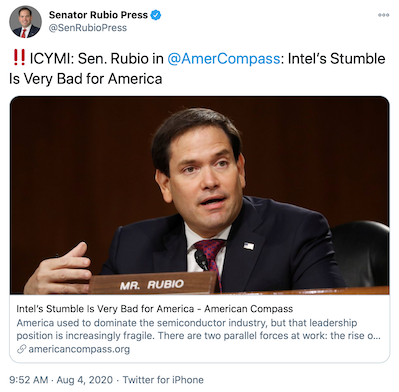399x392 pixels.
Task: Click the 9:52 AM timestamp
Action: 29,380
